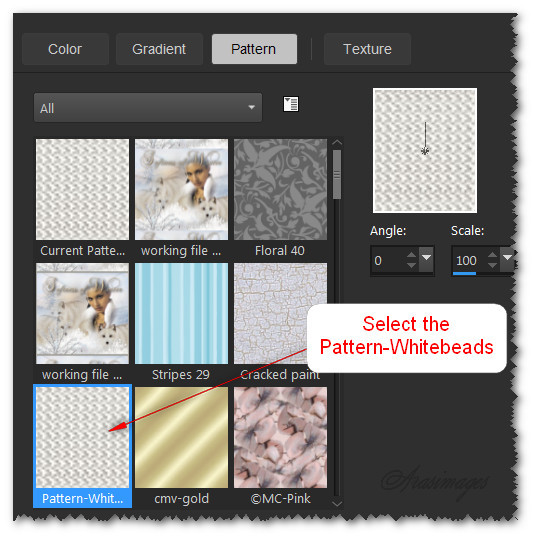Click the view options list icon
The width and height of the screenshot is (537, 540).
click(x=291, y=104)
